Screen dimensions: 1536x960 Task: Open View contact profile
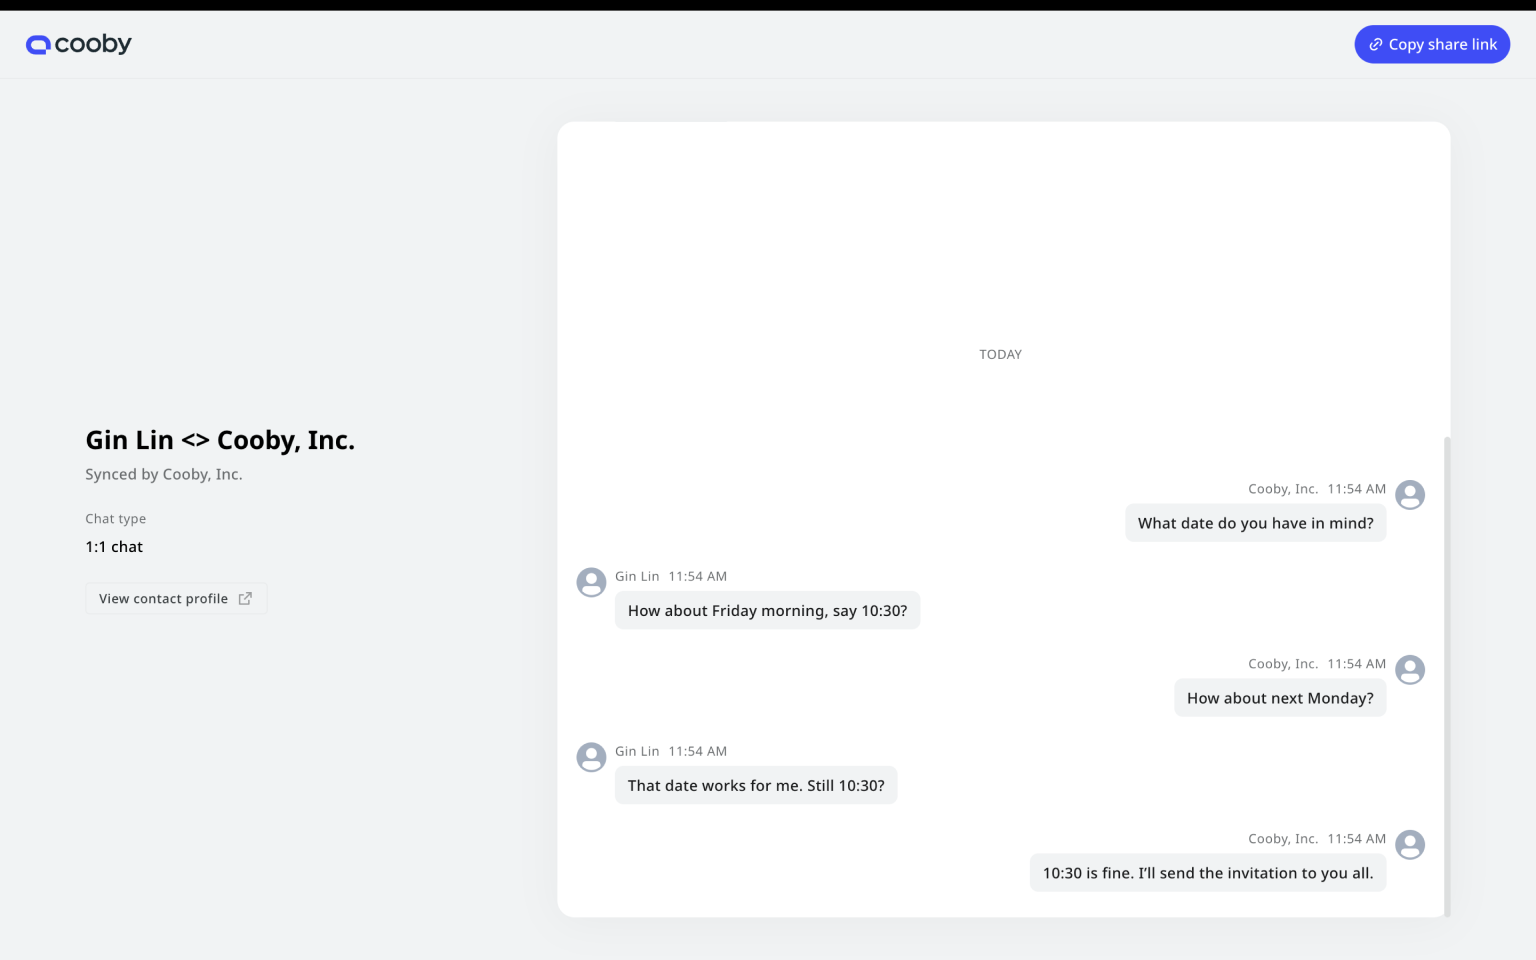click(176, 598)
